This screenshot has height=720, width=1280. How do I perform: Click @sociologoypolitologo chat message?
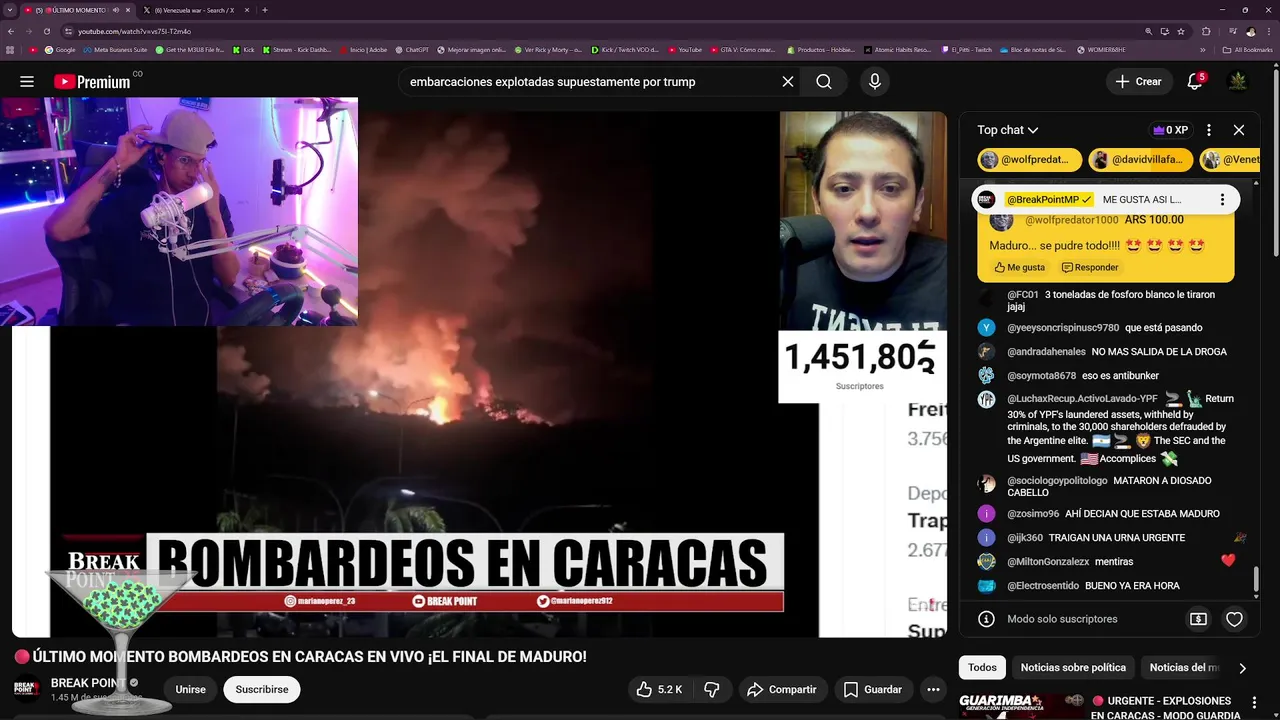1109,486
